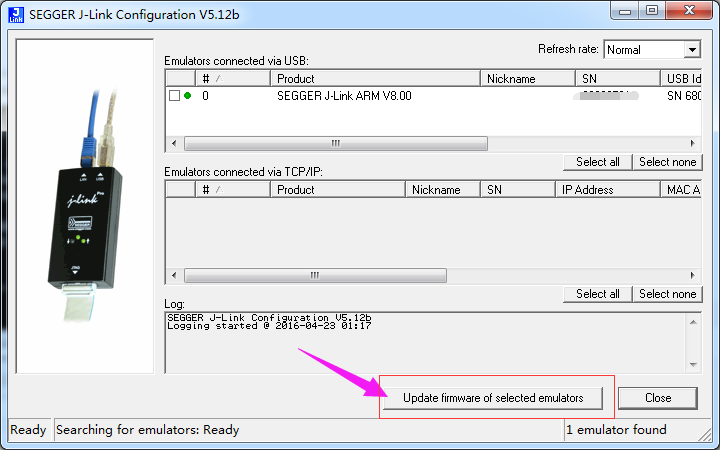This screenshot has height=450, width=720.
Task: Click Select none under the USB list
Action: 668,162
